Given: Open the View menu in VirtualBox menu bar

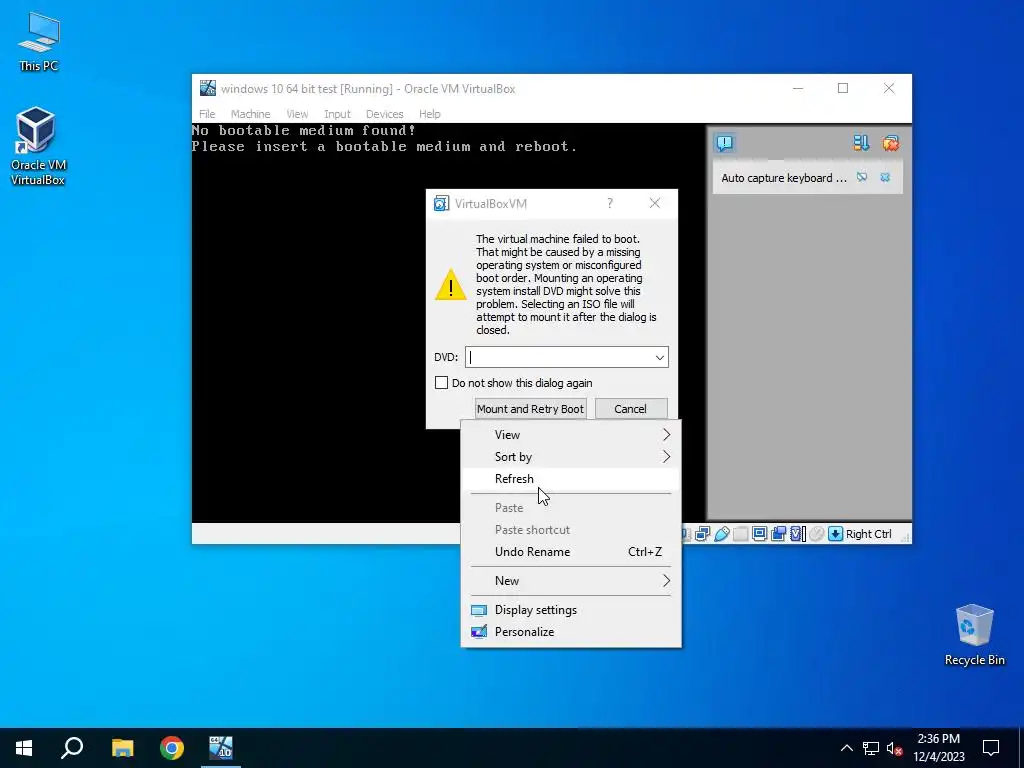Looking at the screenshot, I should [297, 114].
